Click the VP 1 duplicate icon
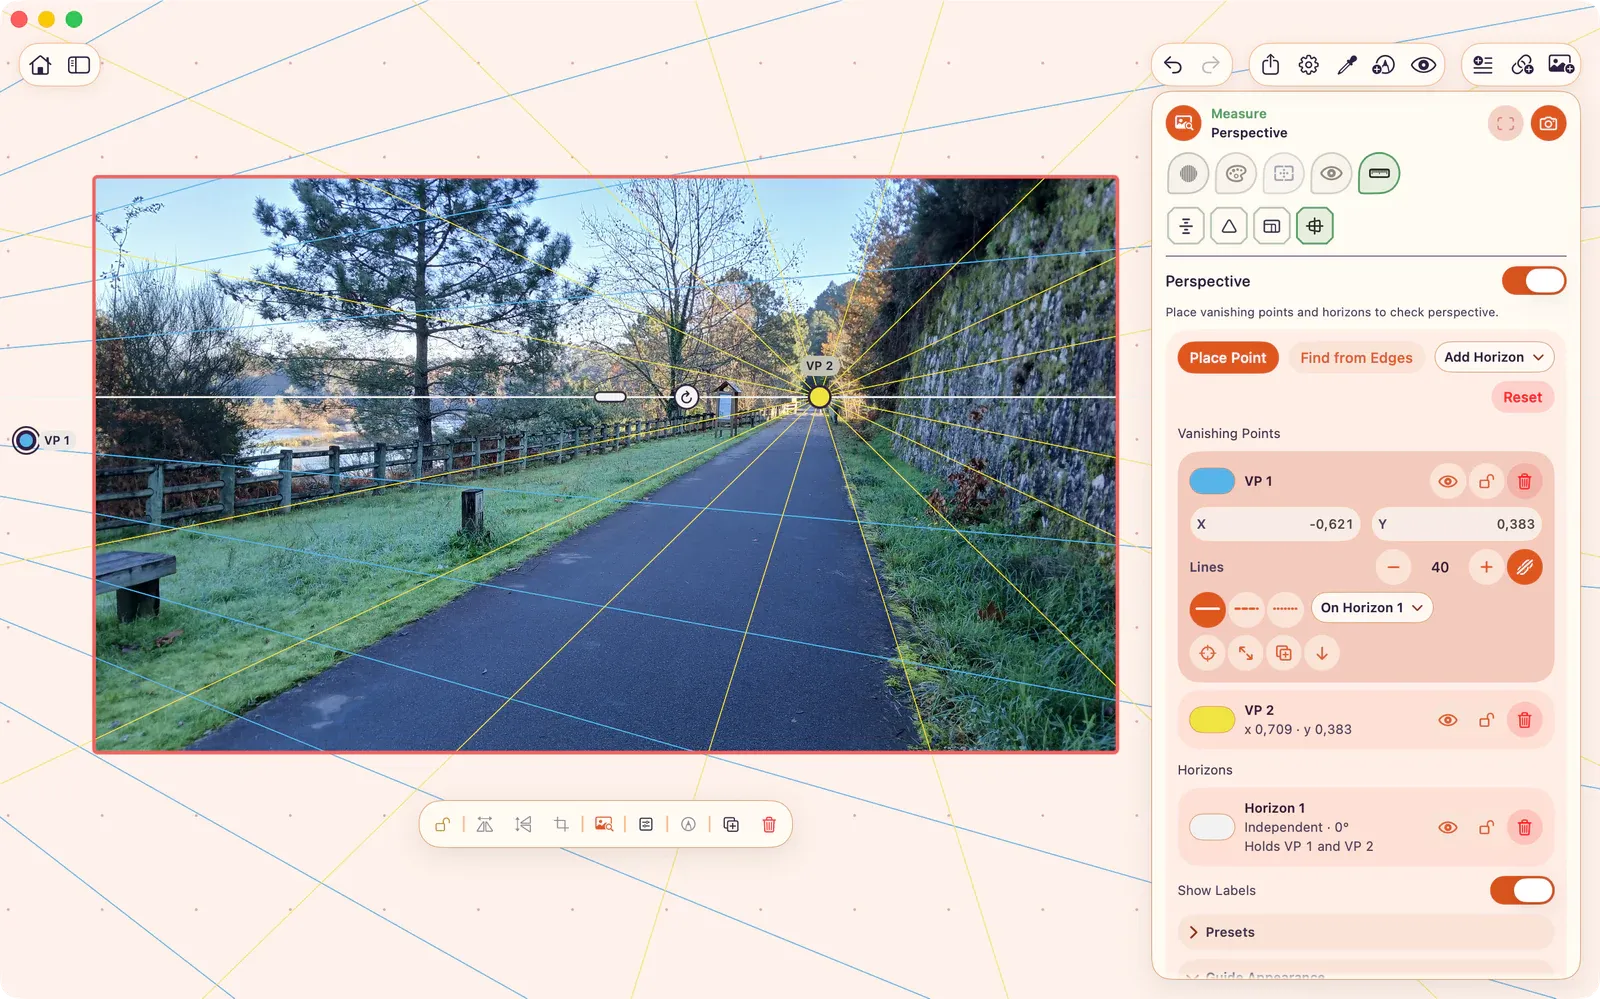This screenshot has width=1600, height=999. tap(1284, 653)
